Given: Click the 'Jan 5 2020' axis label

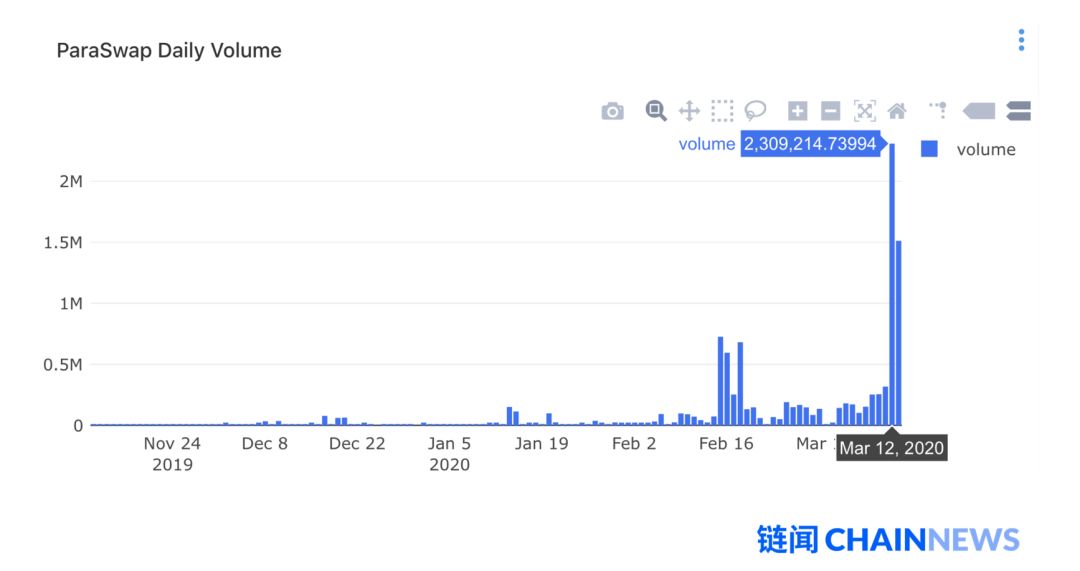Looking at the screenshot, I should tap(449, 454).
